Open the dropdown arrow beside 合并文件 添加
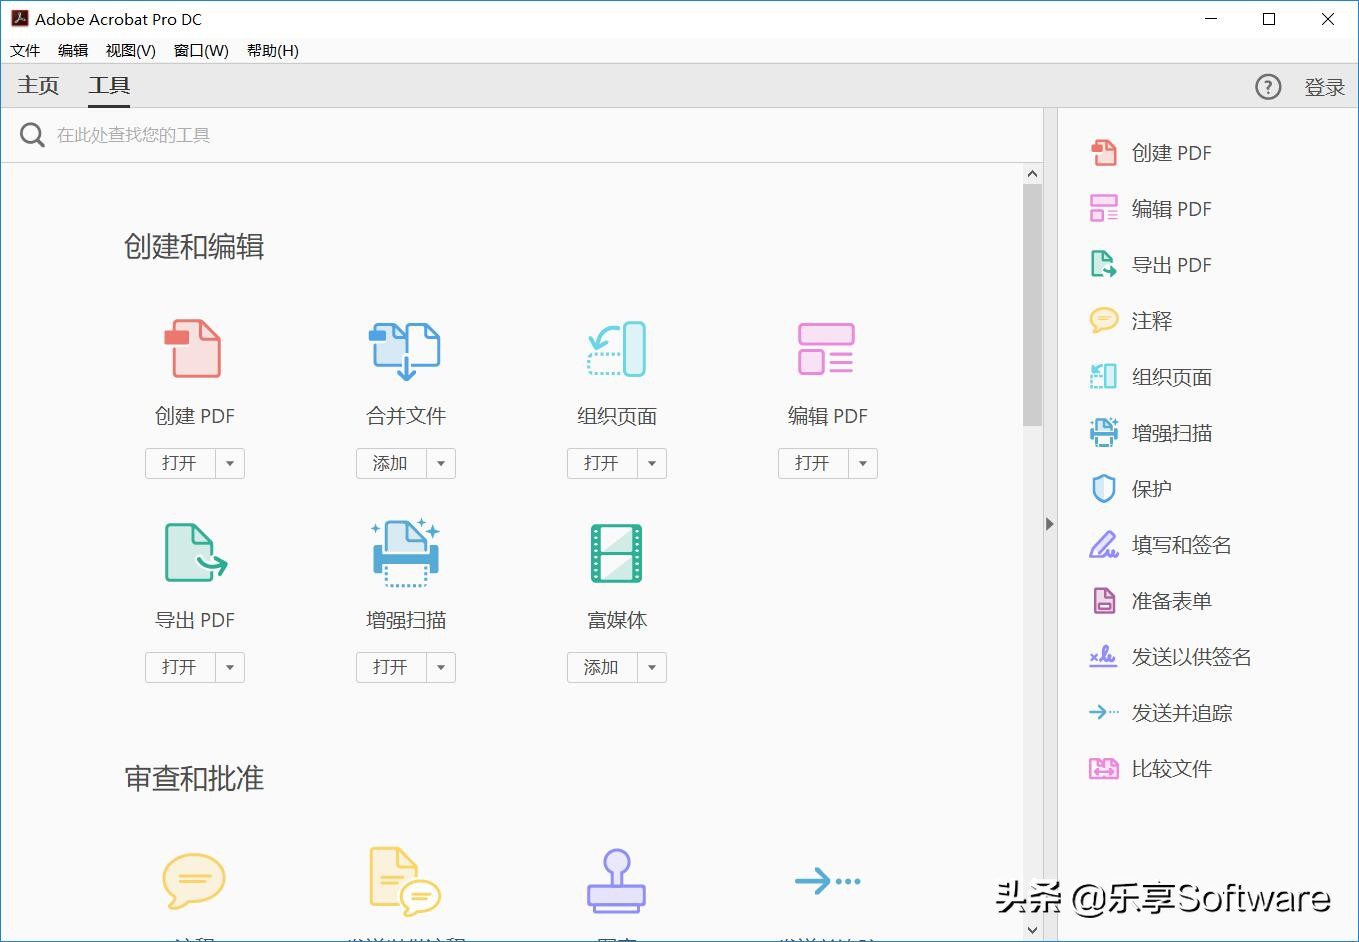 [441, 463]
